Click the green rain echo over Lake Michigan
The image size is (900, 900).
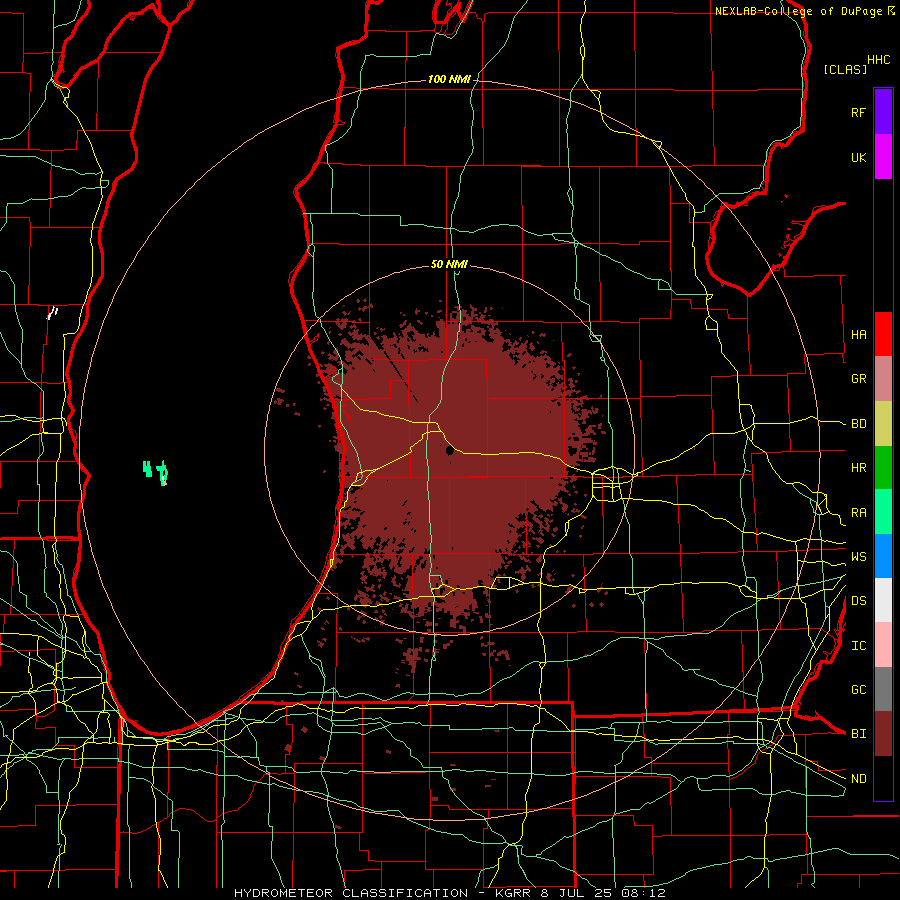156,471
